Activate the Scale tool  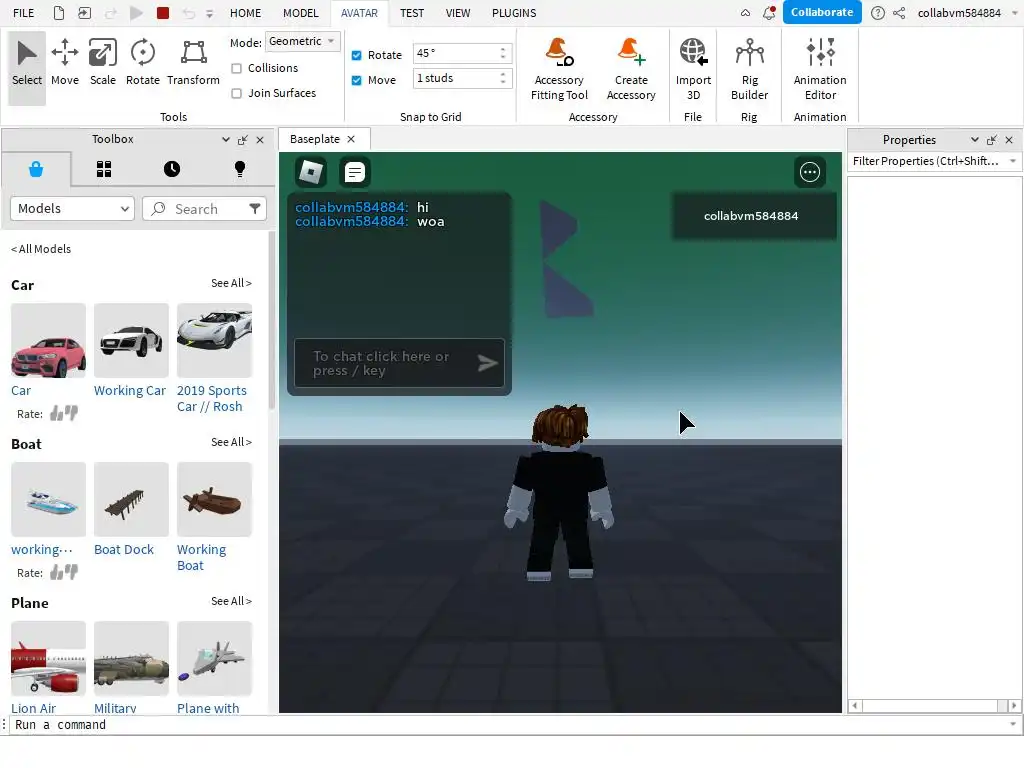[x=103, y=63]
